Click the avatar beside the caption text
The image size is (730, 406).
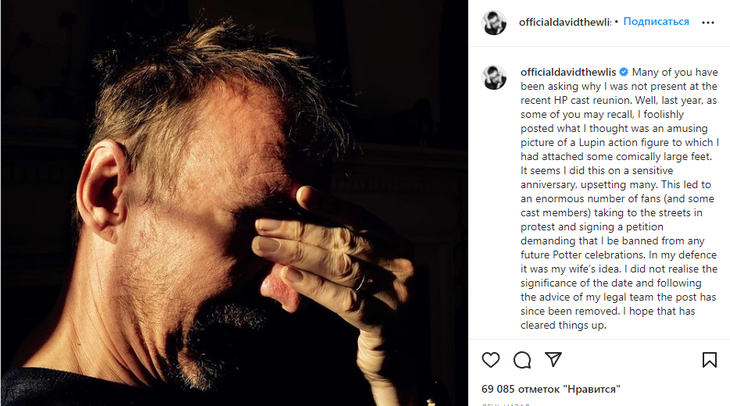494,78
